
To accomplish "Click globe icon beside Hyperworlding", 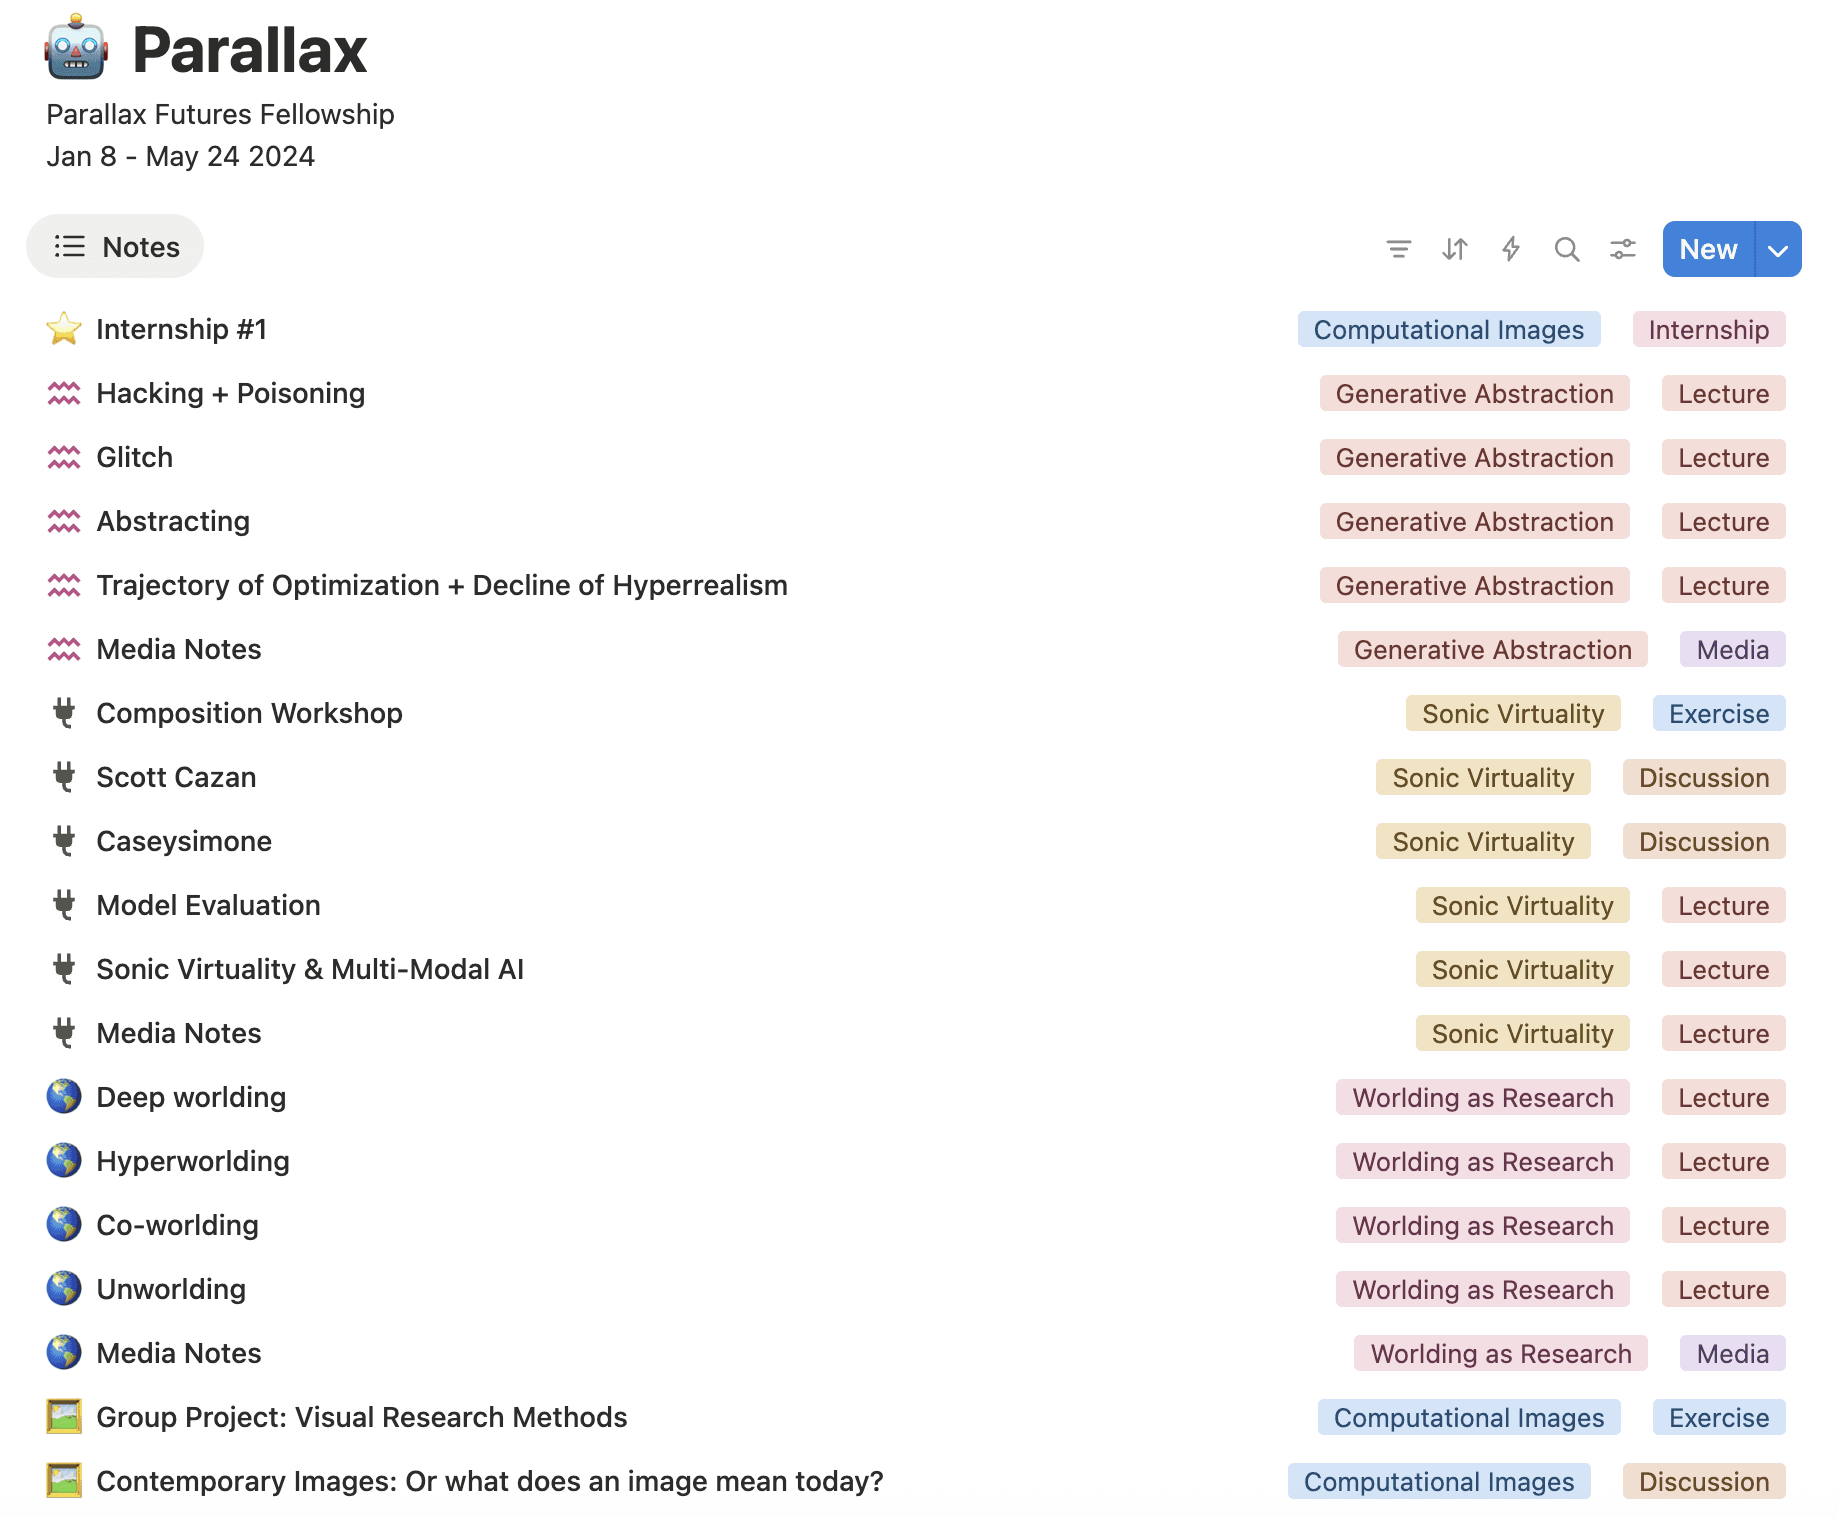I will [64, 1161].
